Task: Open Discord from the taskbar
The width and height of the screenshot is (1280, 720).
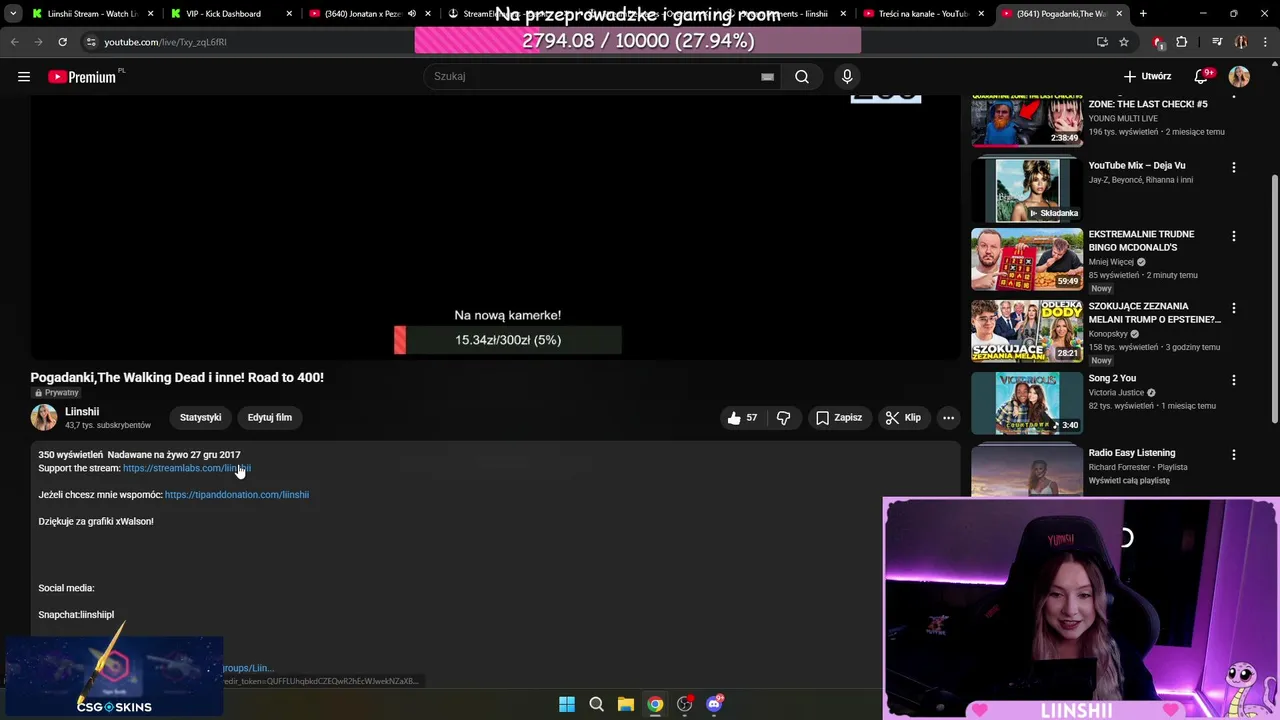Action: [x=714, y=704]
